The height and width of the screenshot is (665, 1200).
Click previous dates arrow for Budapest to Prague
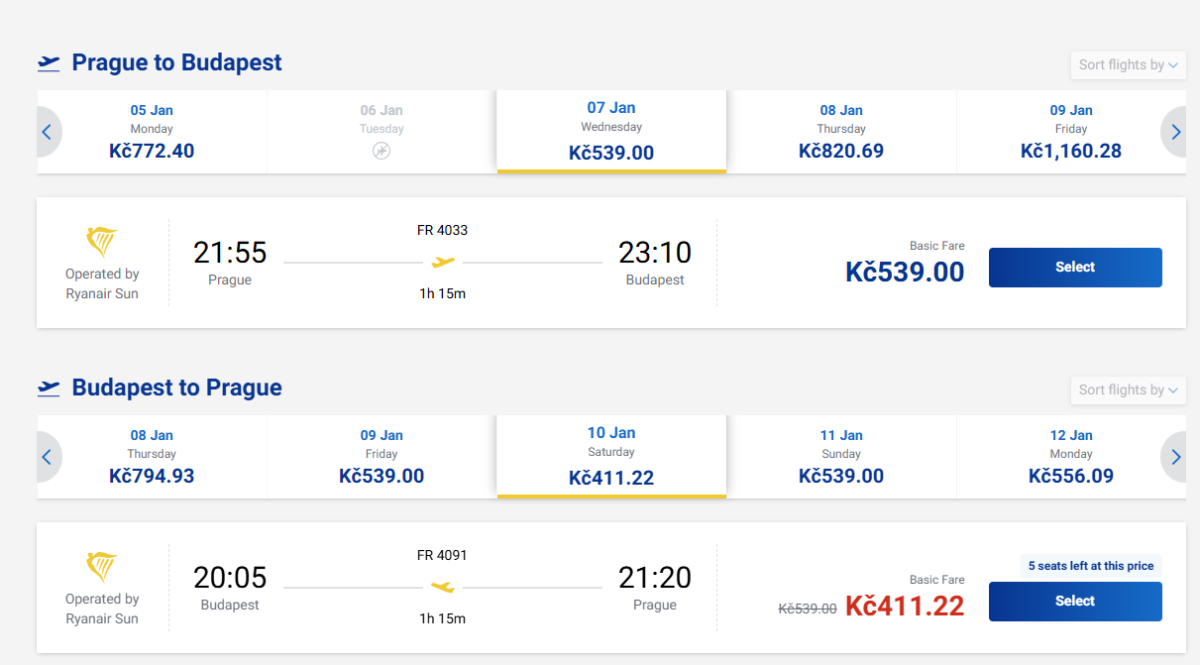click(x=47, y=457)
